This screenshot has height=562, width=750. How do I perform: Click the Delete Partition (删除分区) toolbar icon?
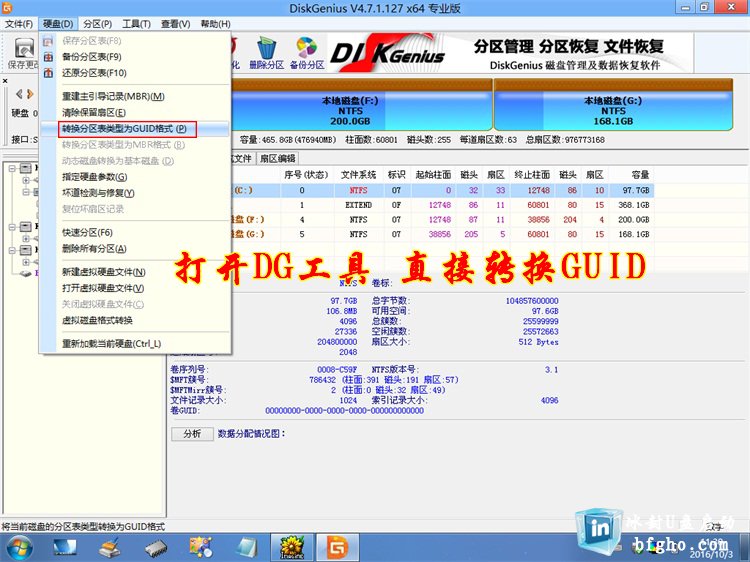(266, 54)
